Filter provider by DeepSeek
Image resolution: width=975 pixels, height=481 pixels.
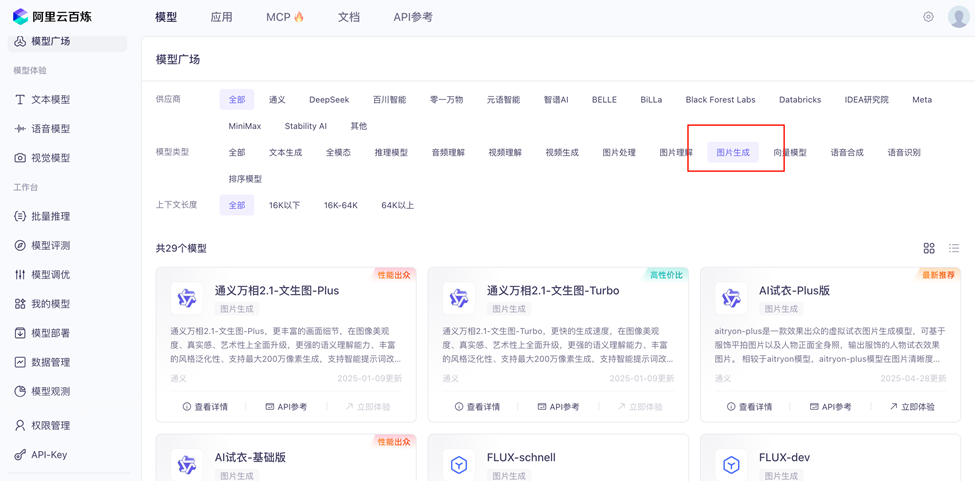329,99
